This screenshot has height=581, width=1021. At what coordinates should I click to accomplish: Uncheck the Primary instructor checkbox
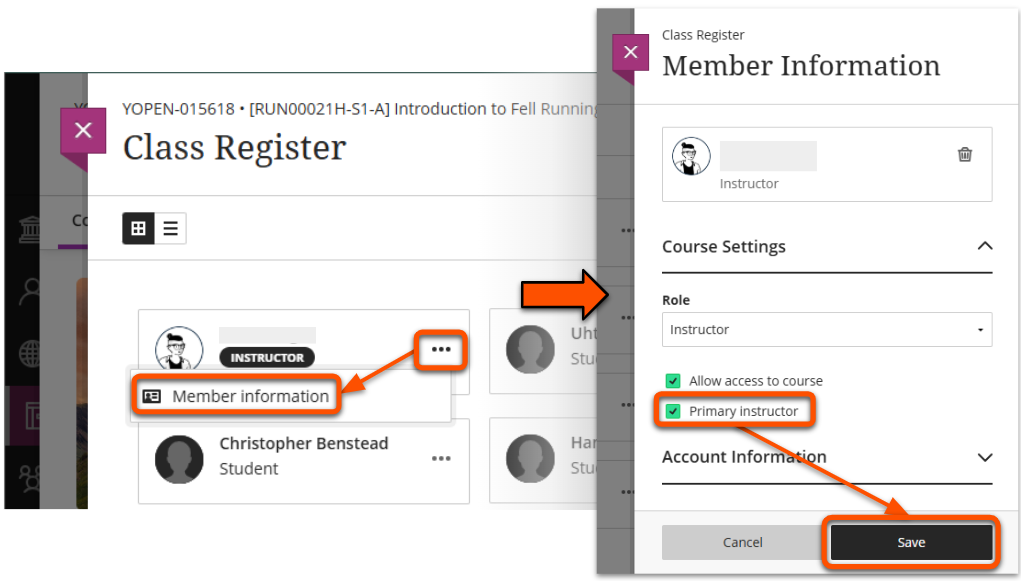click(673, 411)
